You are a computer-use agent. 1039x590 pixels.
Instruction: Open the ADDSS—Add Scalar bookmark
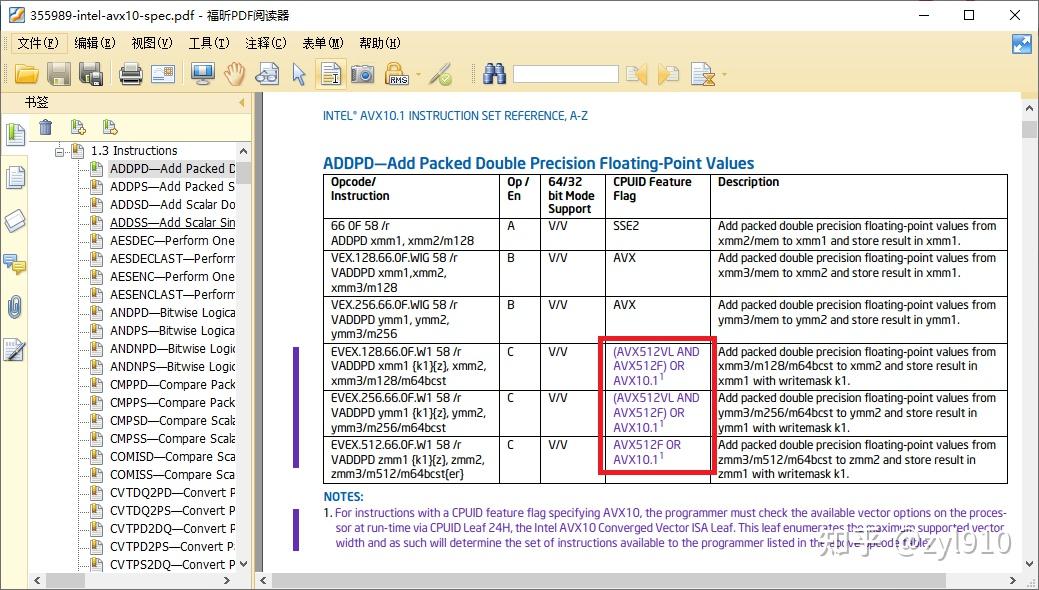pos(172,222)
